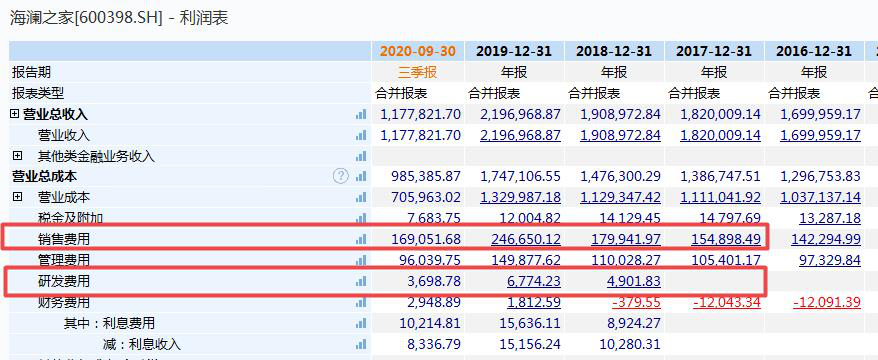Open 2019 财务费用 value 1,812.59 link

coord(534,302)
